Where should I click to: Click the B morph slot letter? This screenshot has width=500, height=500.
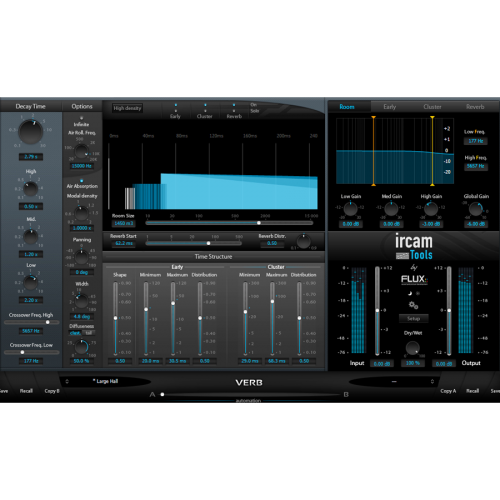[x=346, y=395]
